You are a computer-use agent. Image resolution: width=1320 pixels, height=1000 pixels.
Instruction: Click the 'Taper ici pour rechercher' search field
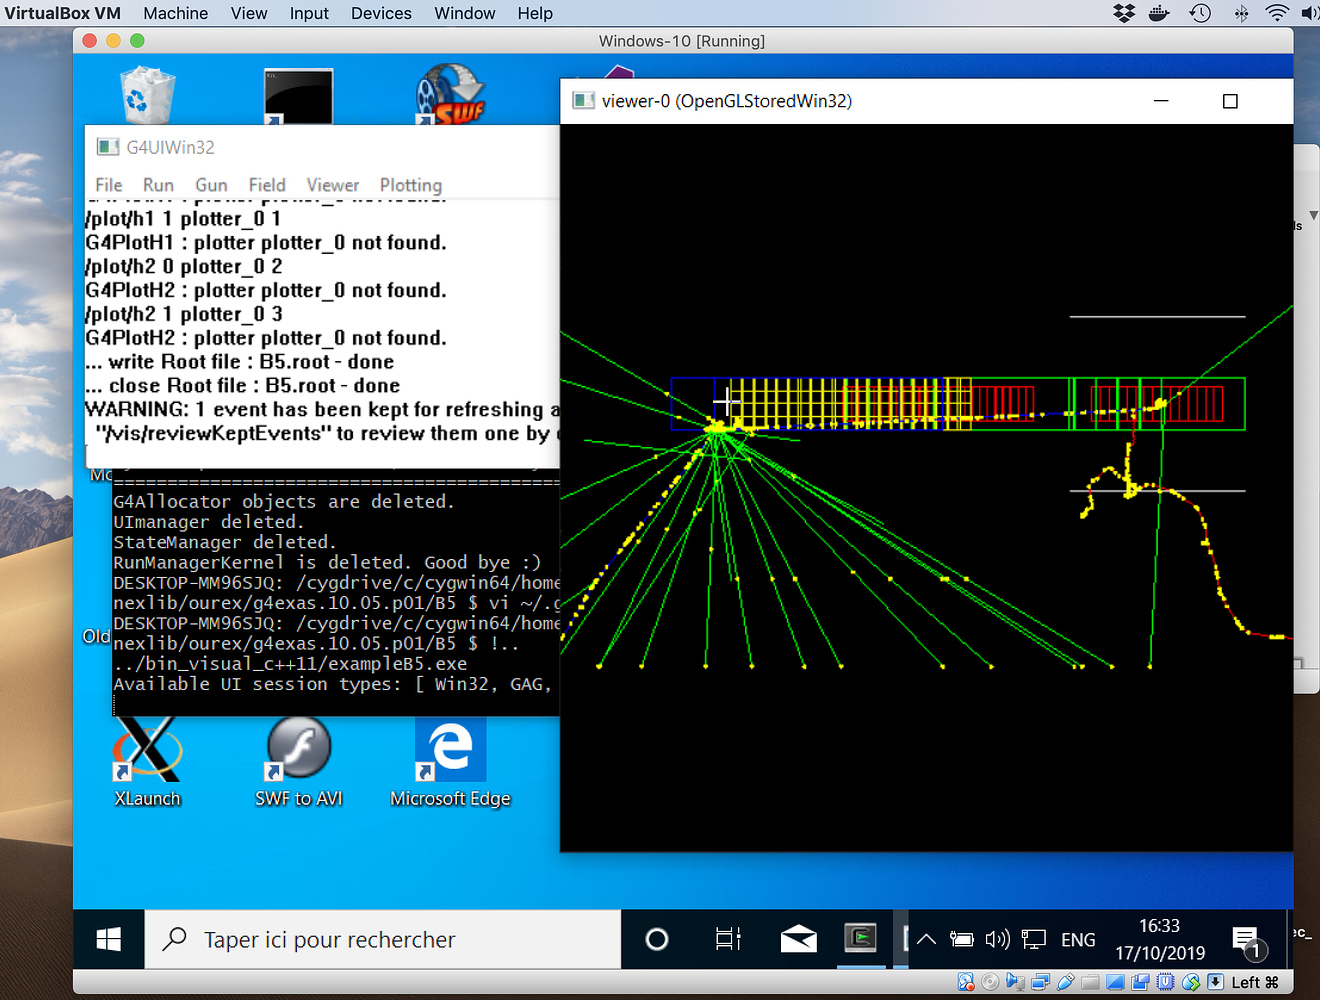point(380,938)
